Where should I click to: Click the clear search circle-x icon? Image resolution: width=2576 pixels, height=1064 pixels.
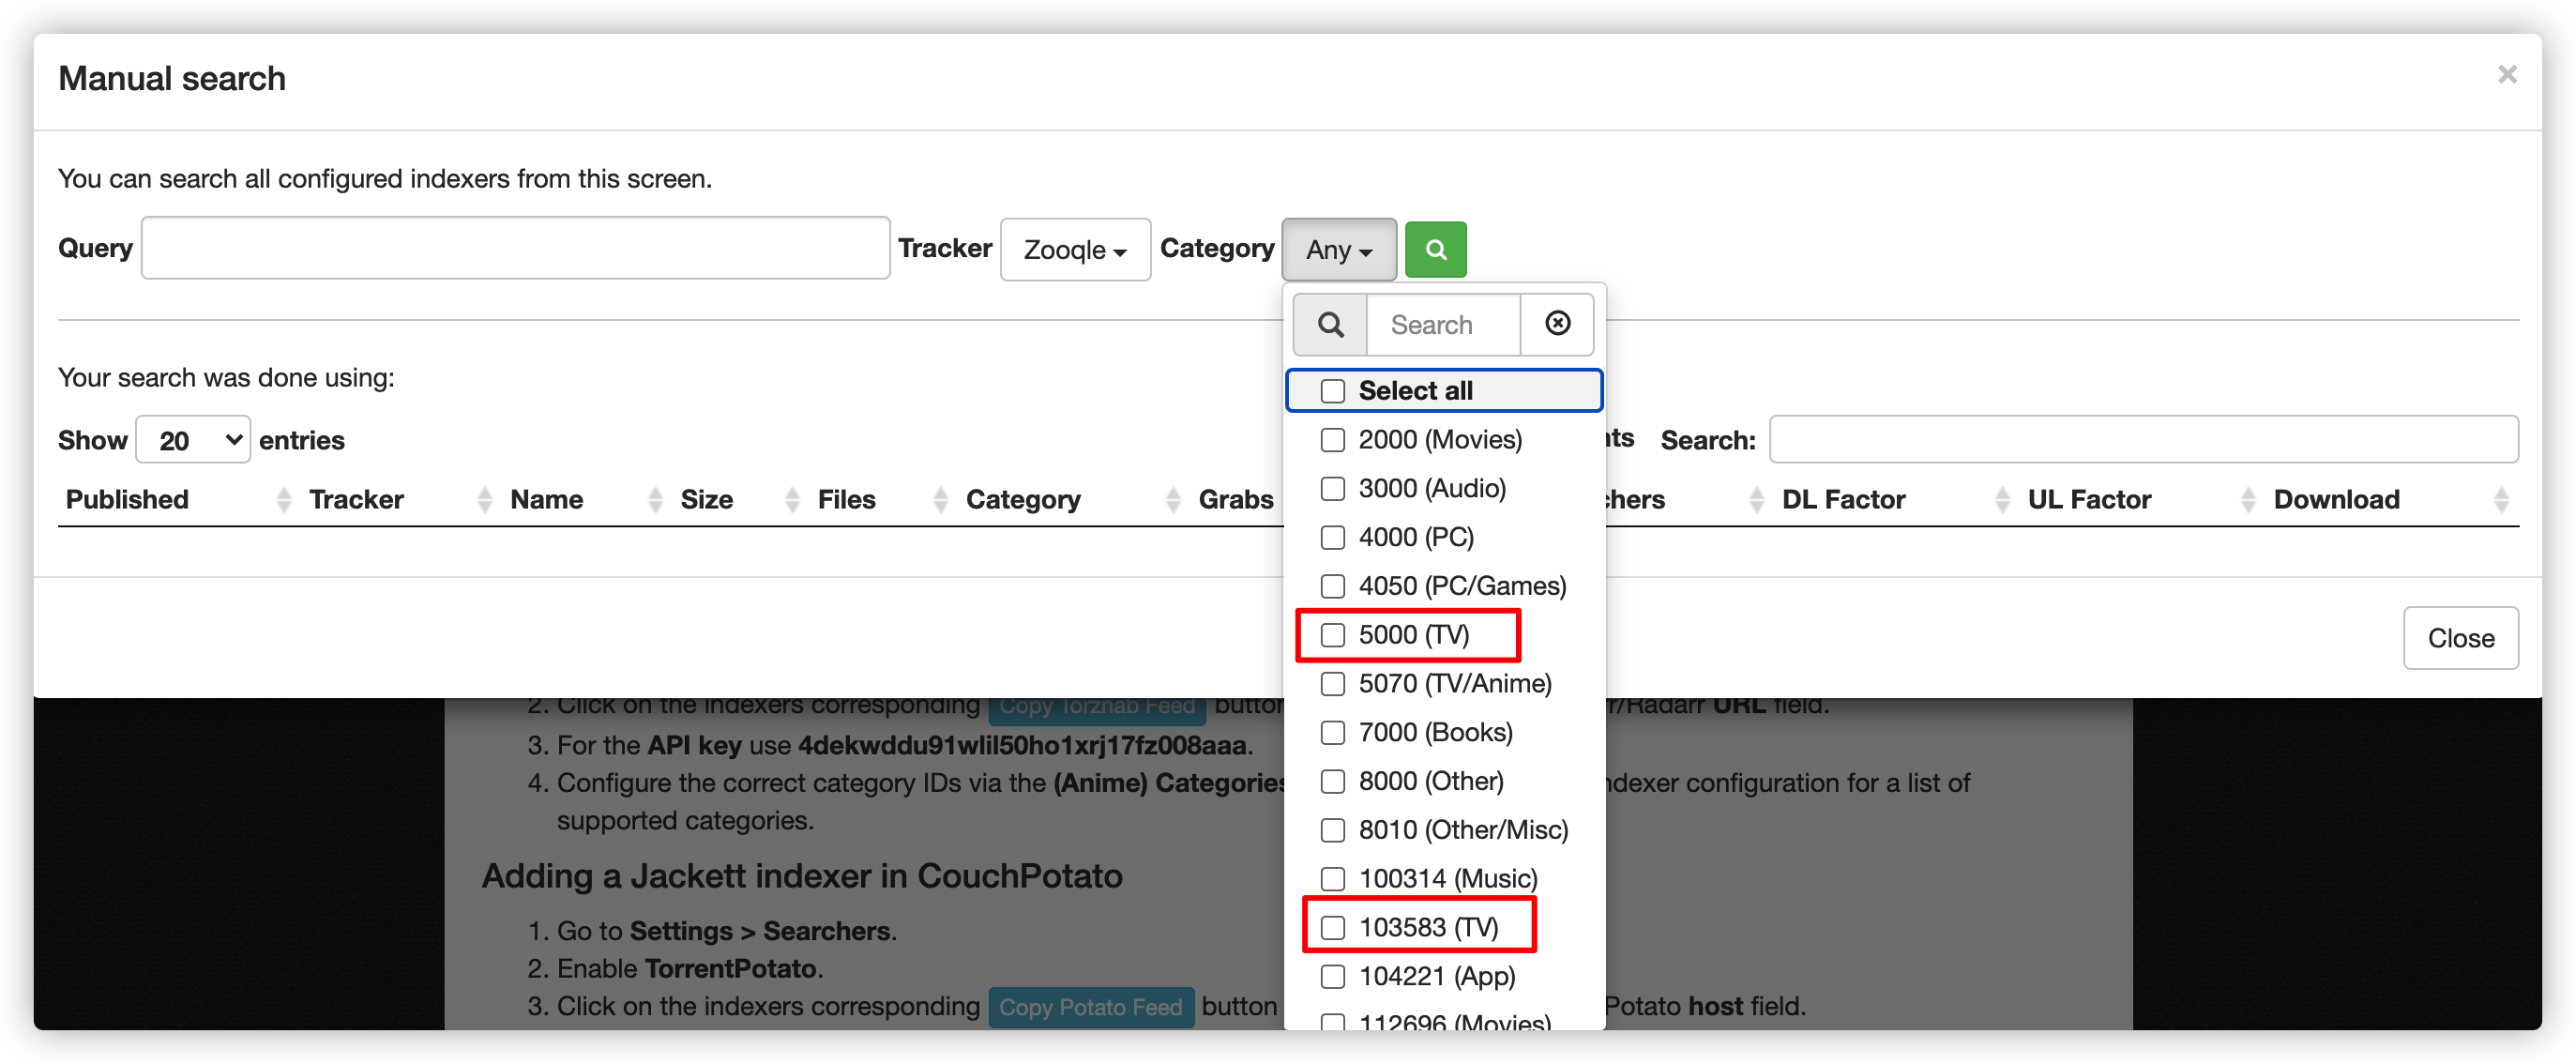(1556, 323)
